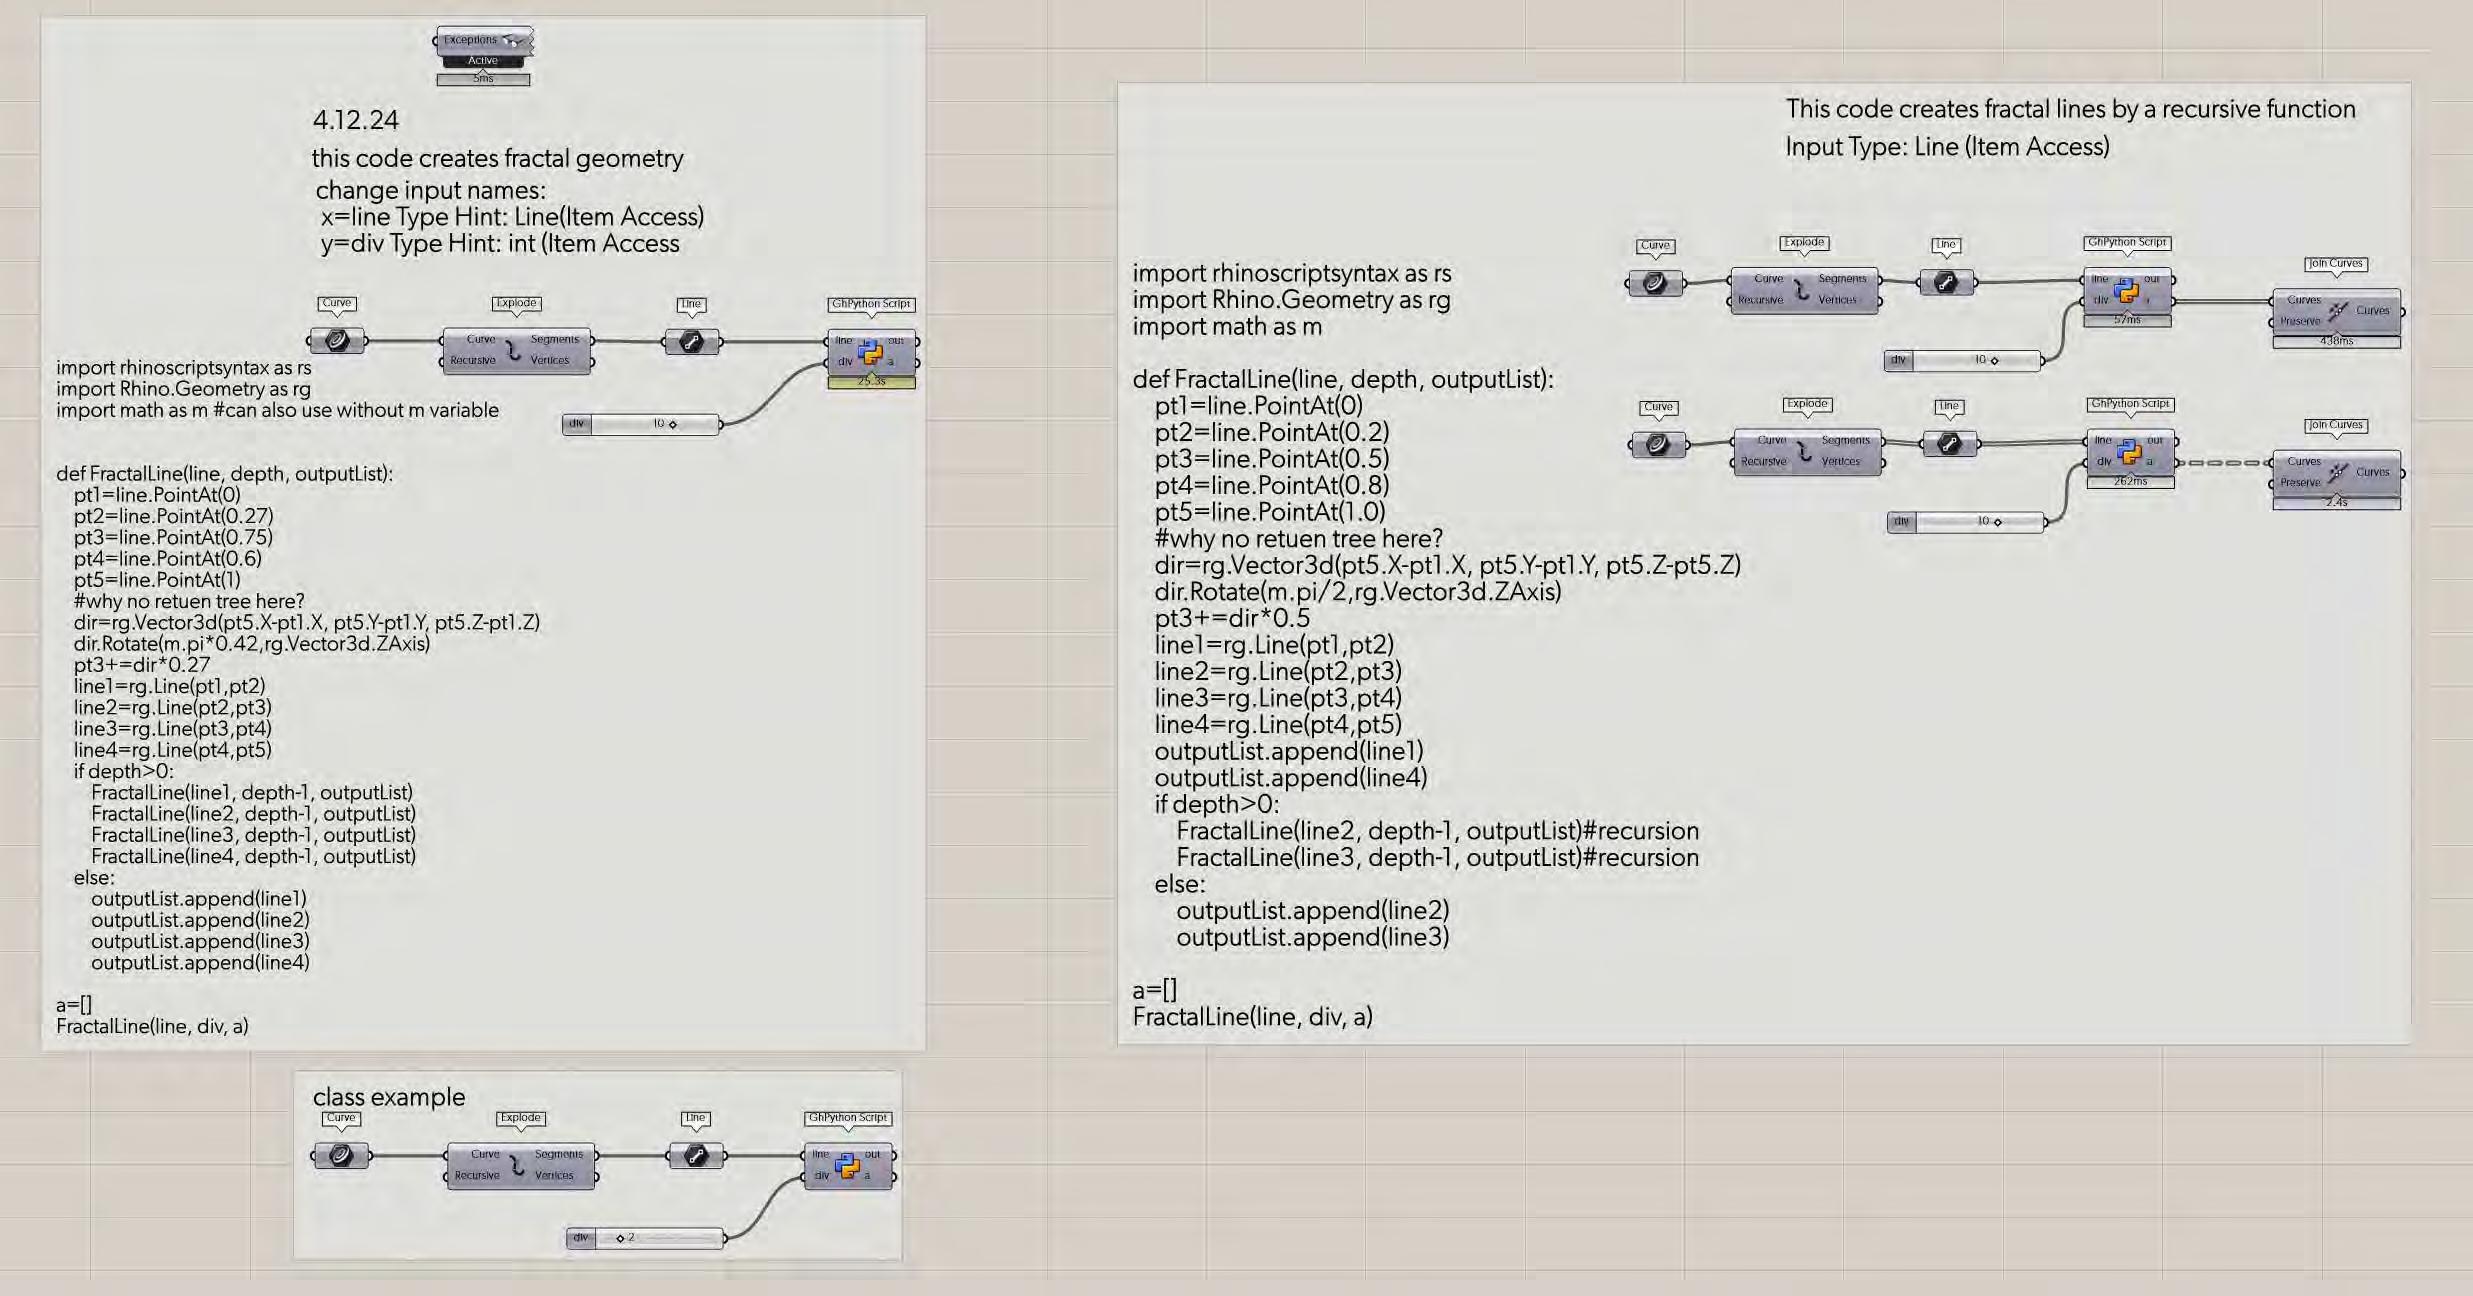The width and height of the screenshot is (2473, 1296).
Task: Click Python icon on GhPython Script showing 25.3s
Action: tap(870, 352)
